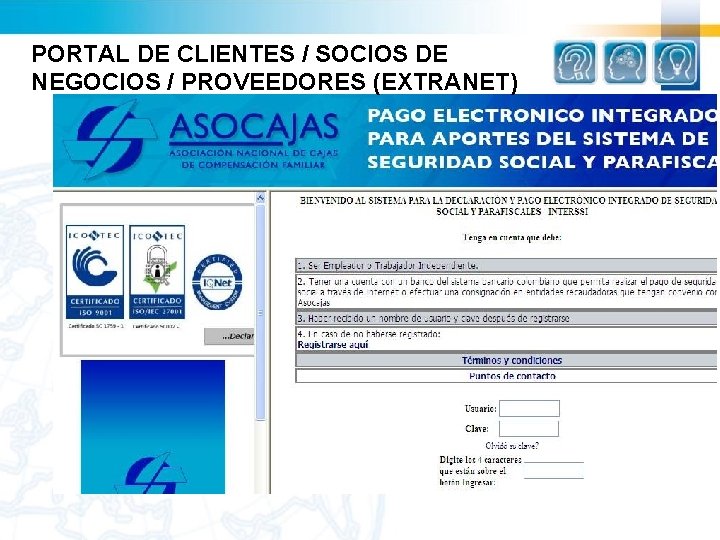Image resolution: width=720 pixels, height=540 pixels.
Task: Click the Olvidó su clave? link
Action: (x=512, y=445)
